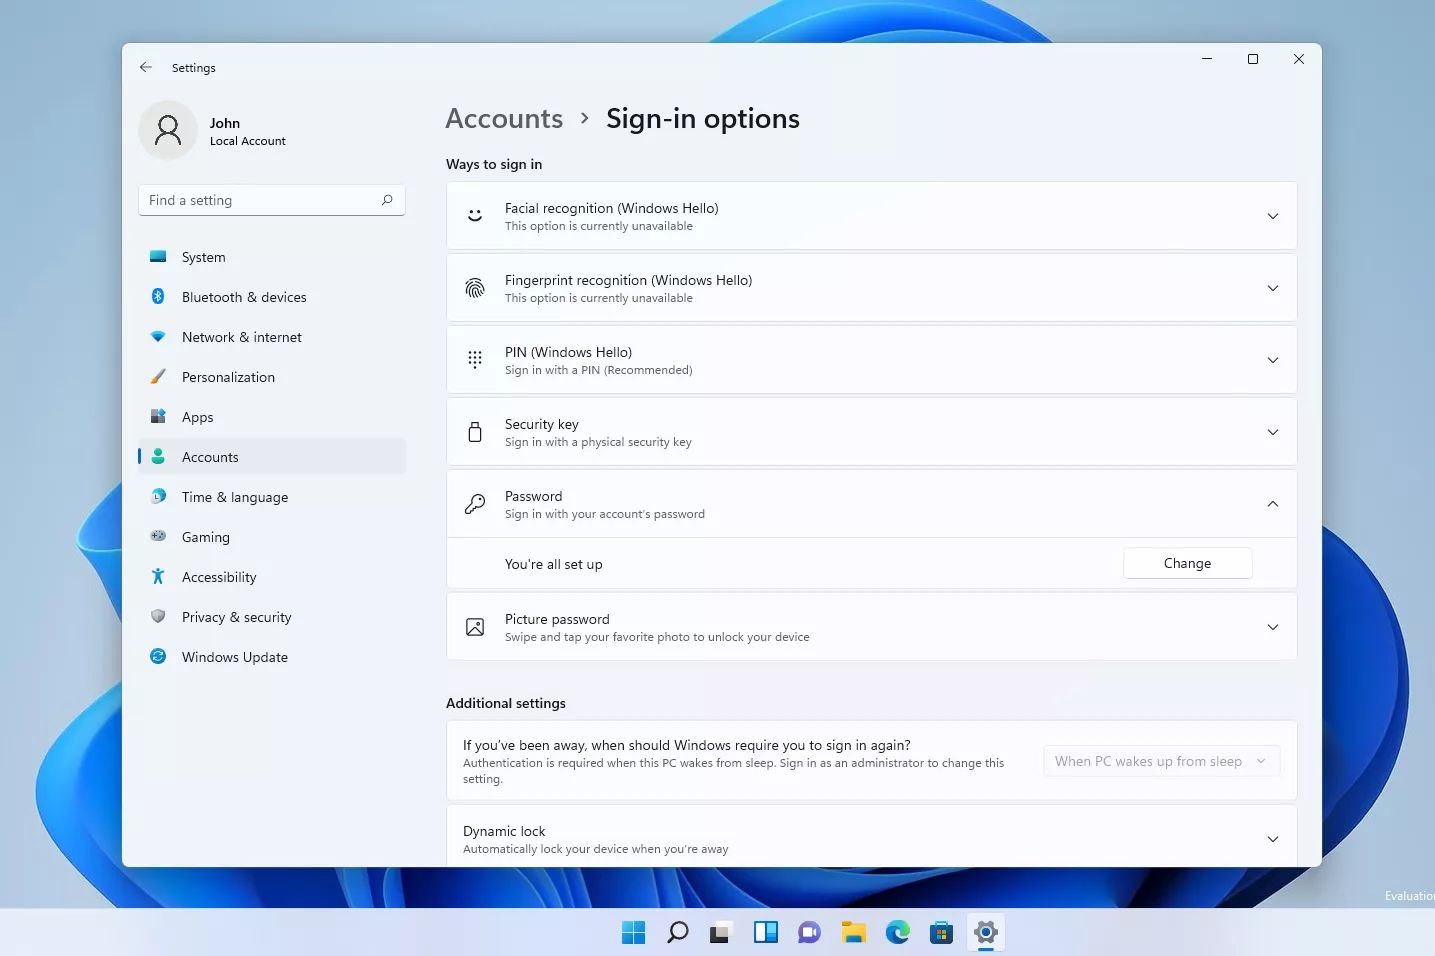Click Accounts breadcrumb link
Screen dimensions: 1435x956
pyautogui.click(x=504, y=118)
